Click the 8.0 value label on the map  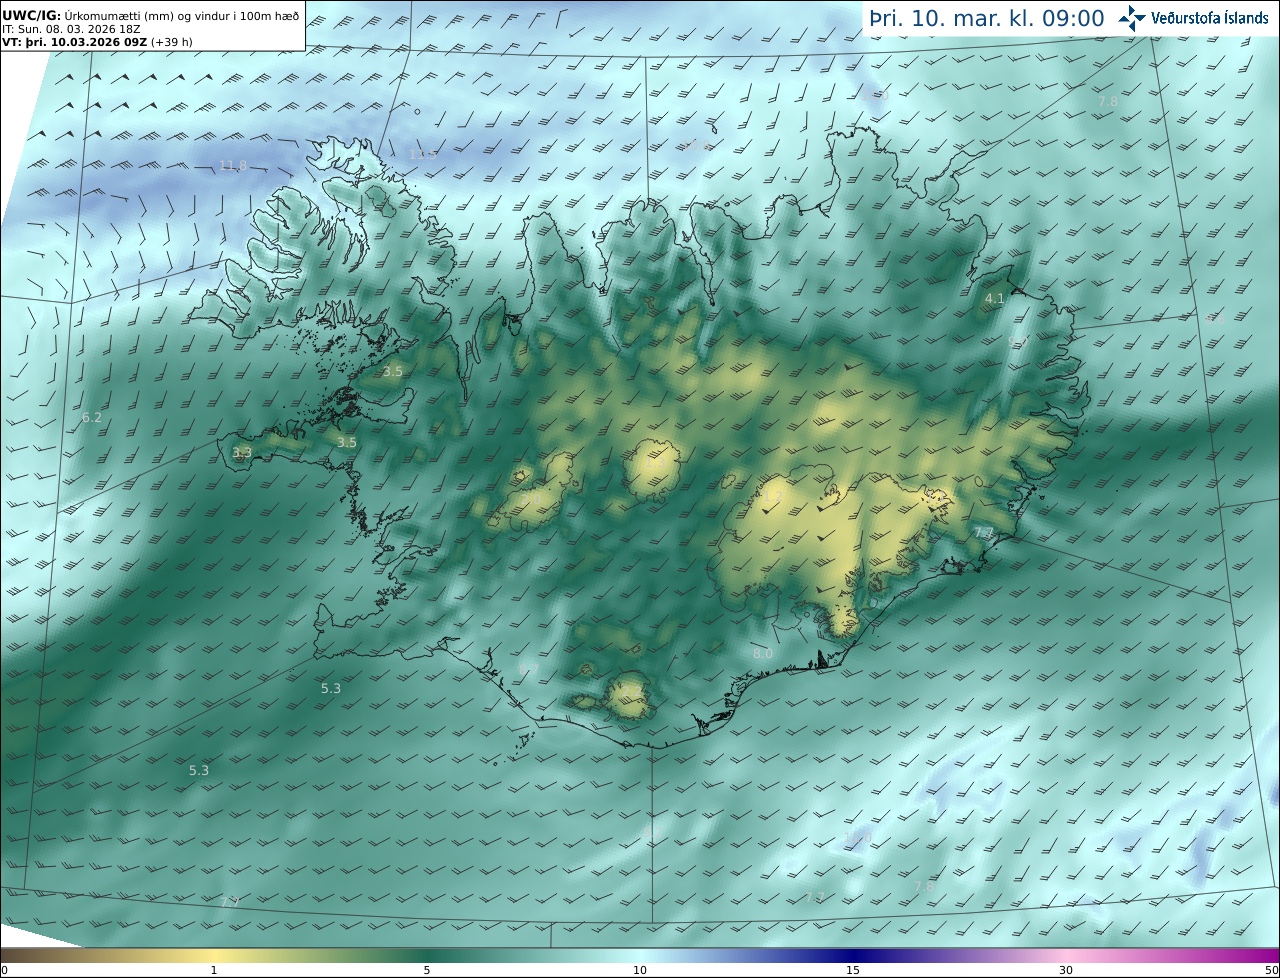[763, 654]
